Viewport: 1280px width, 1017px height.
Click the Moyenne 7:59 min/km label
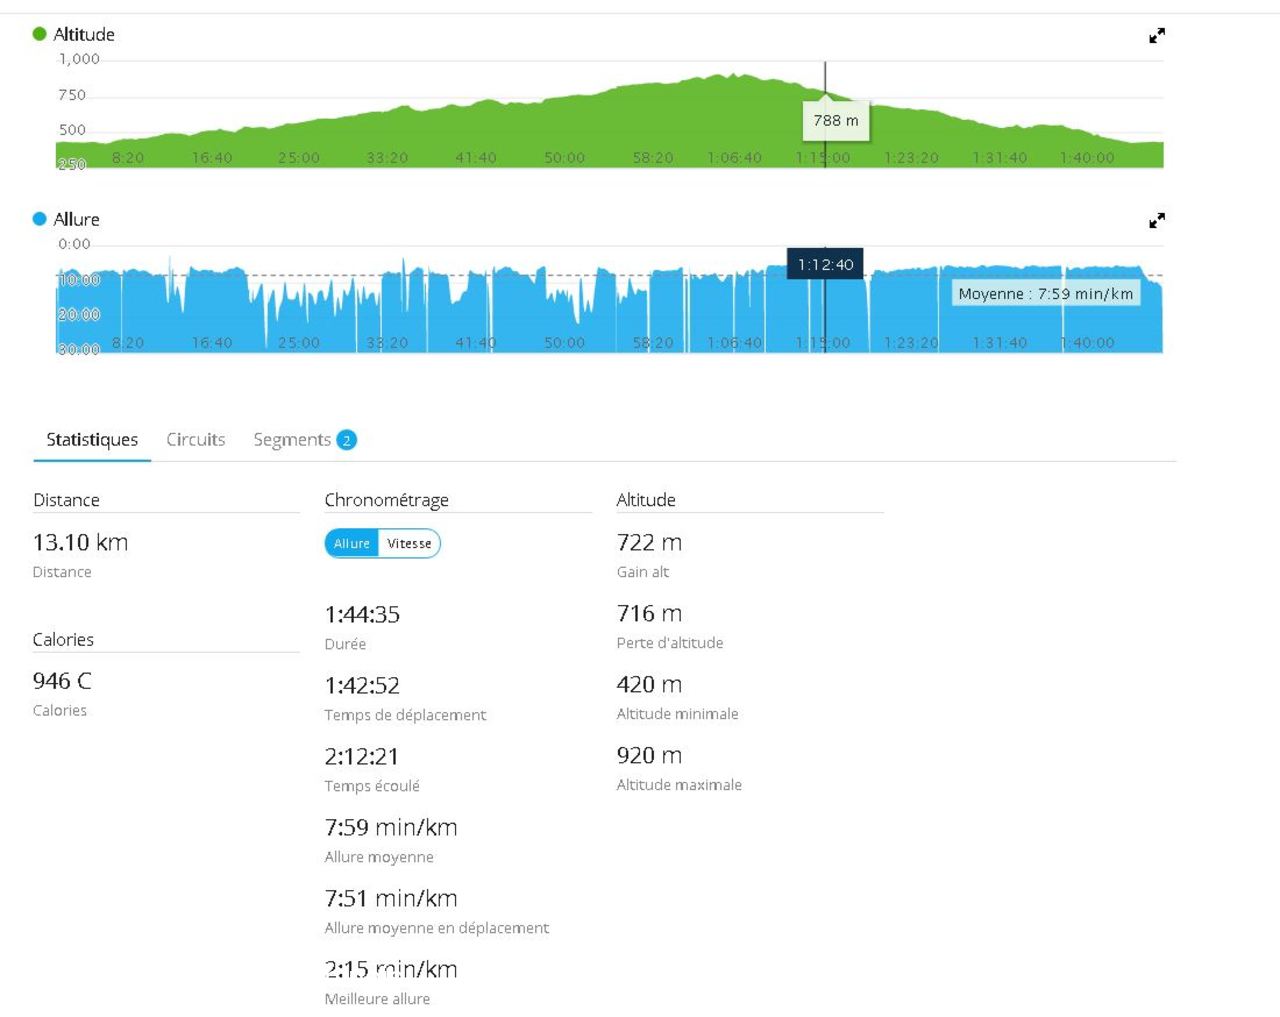(1045, 294)
